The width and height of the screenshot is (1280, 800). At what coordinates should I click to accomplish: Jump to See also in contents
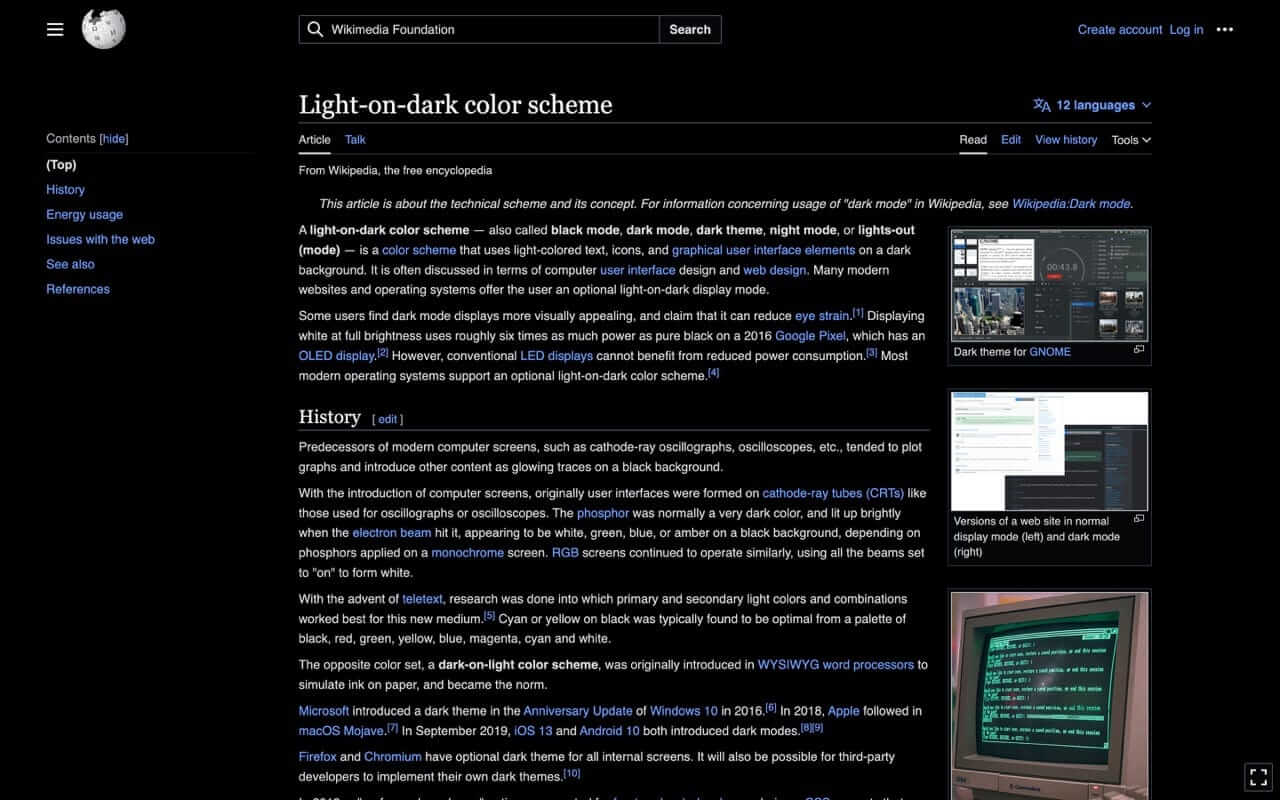click(70, 265)
